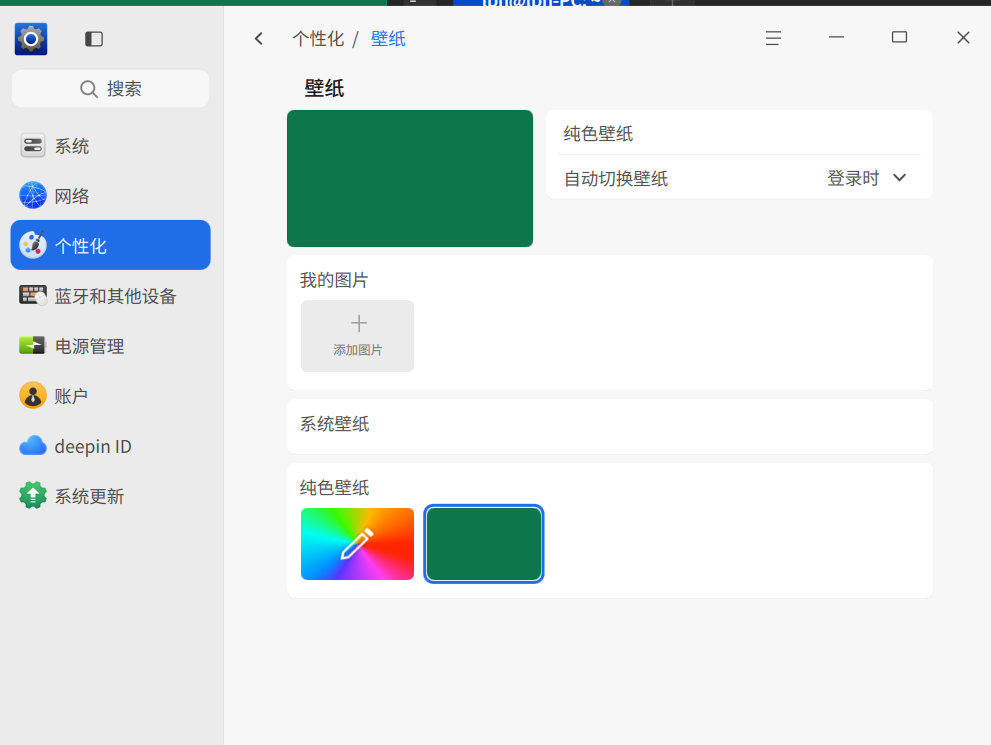Click the 壁纸 breadcrumb link
The height and width of the screenshot is (745, 991).
[x=388, y=39]
